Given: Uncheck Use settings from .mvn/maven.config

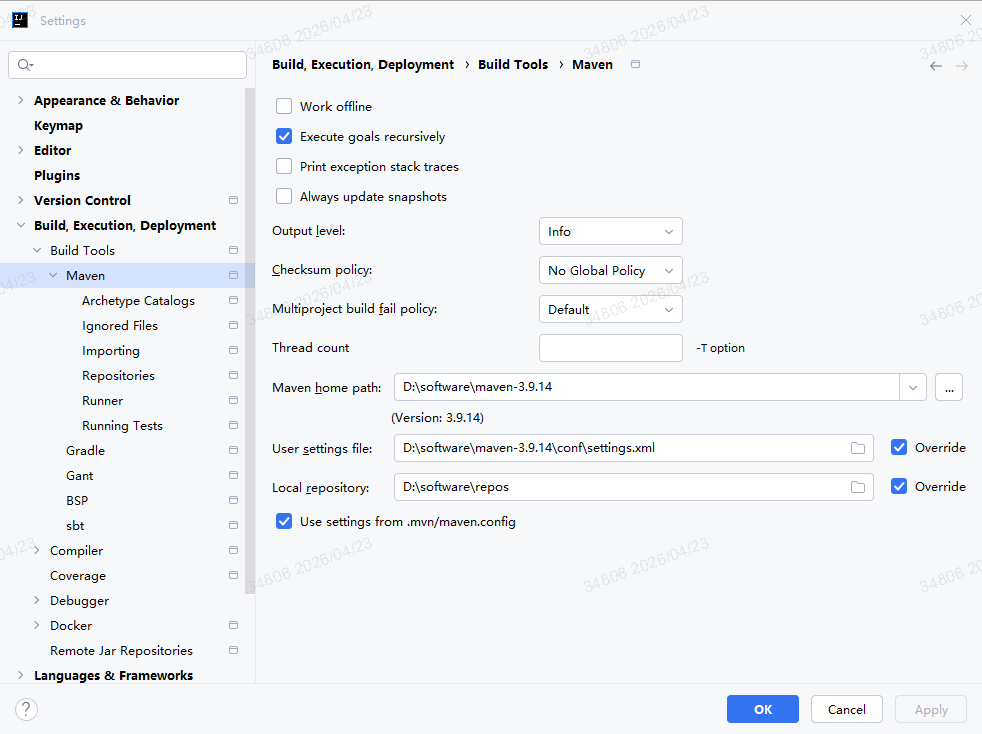Looking at the screenshot, I should [284, 522].
